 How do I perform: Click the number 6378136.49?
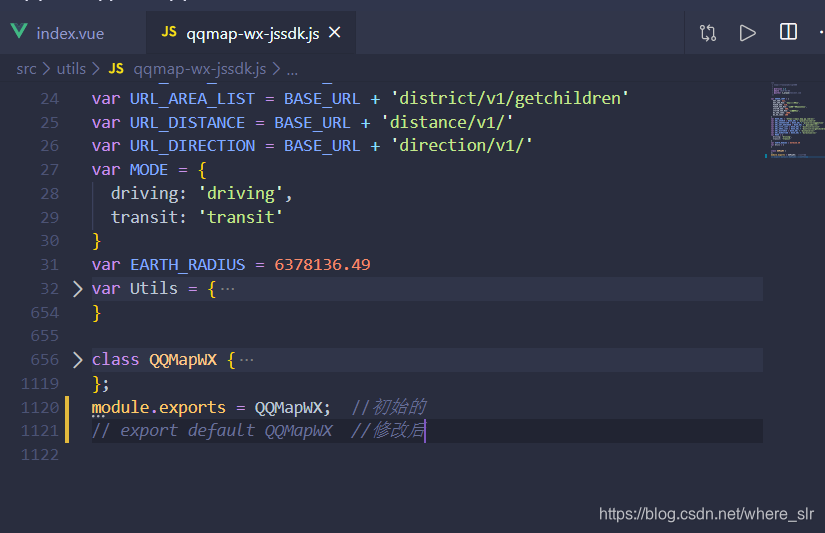[x=322, y=265]
